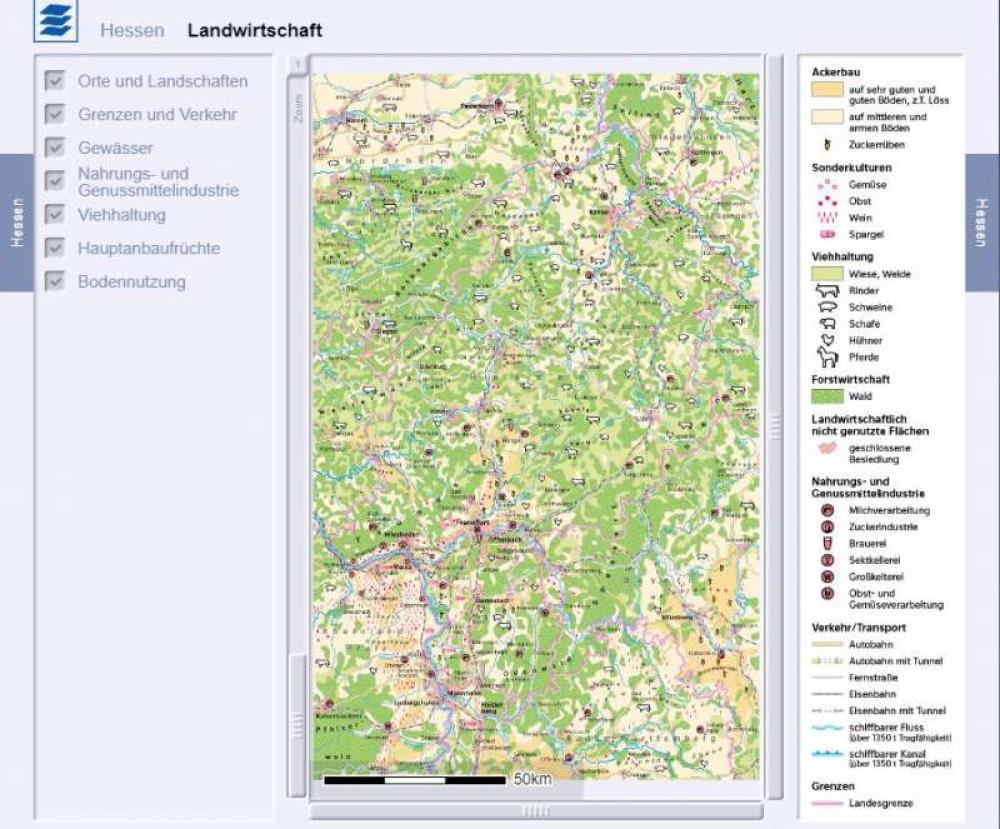1000x829 pixels.
Task: Toggle the Bodennutzung layer checkbox
Action: coord(55,281)
